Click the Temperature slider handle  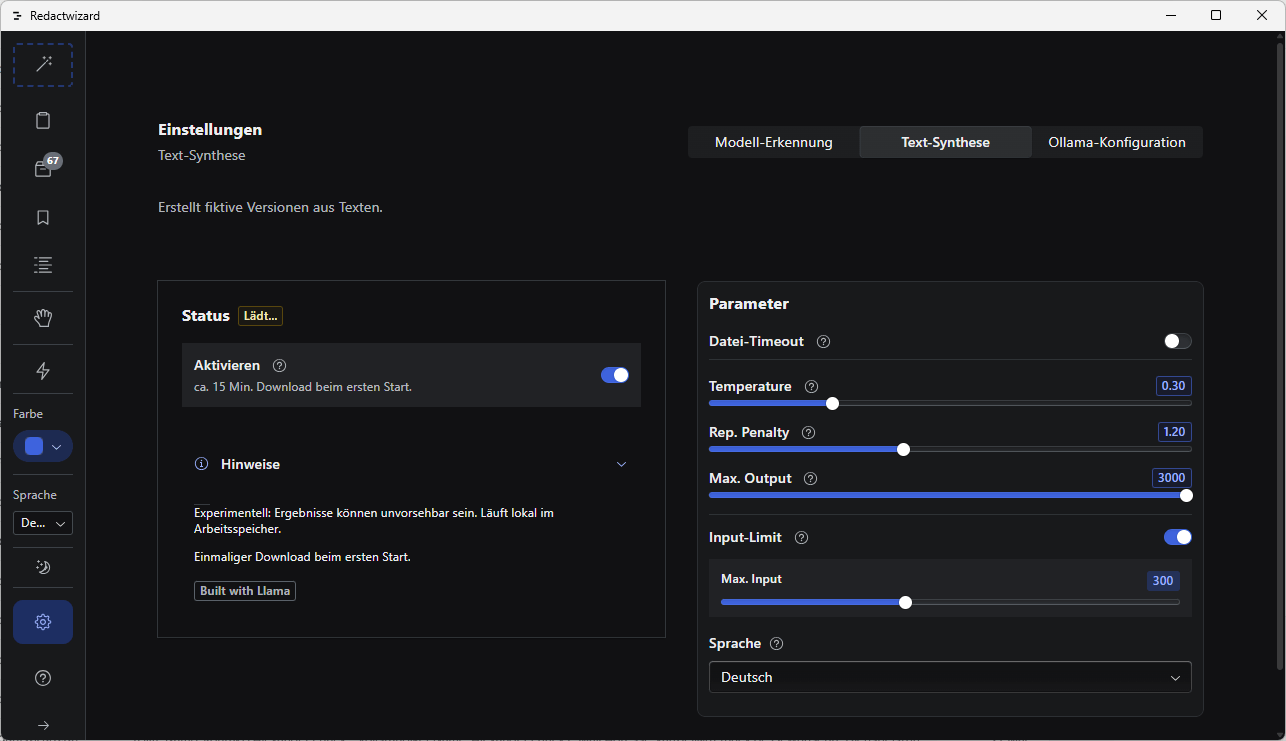tap(833, 404)
